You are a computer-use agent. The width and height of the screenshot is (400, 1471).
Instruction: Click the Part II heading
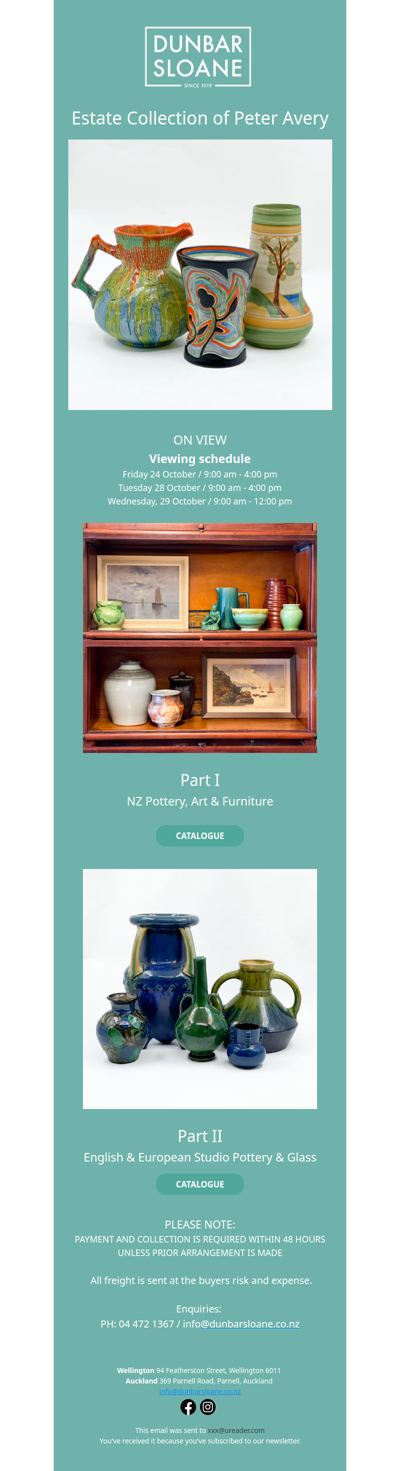click(200, 1136)
